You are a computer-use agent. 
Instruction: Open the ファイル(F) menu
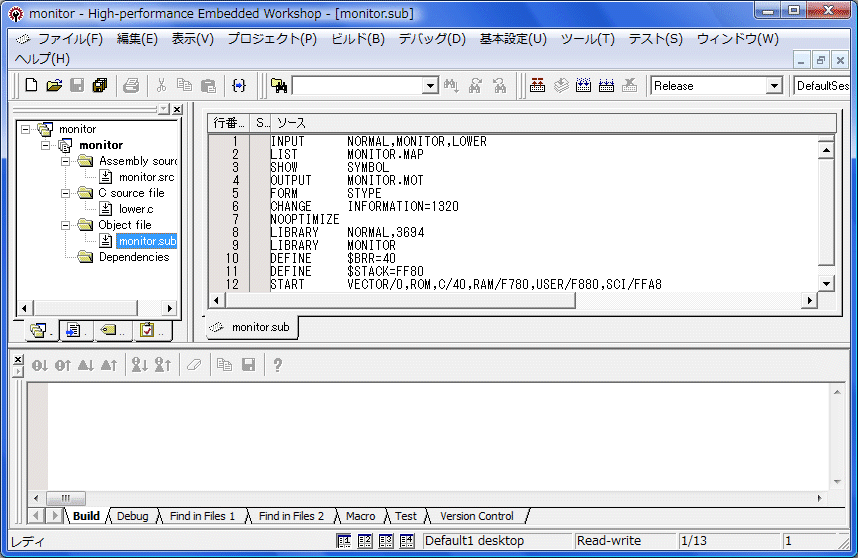pyautogui.click(x=69, y=39)
